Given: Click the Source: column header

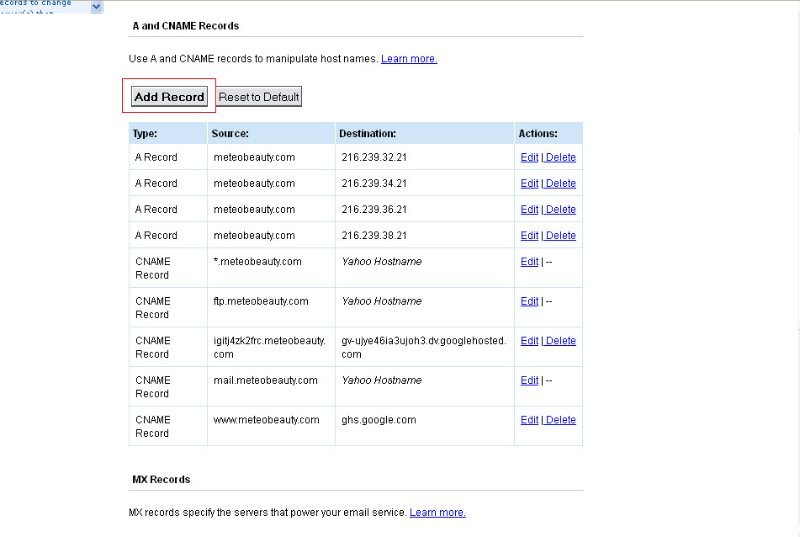Looking at the screenshot, I should [x=271, y=133].
